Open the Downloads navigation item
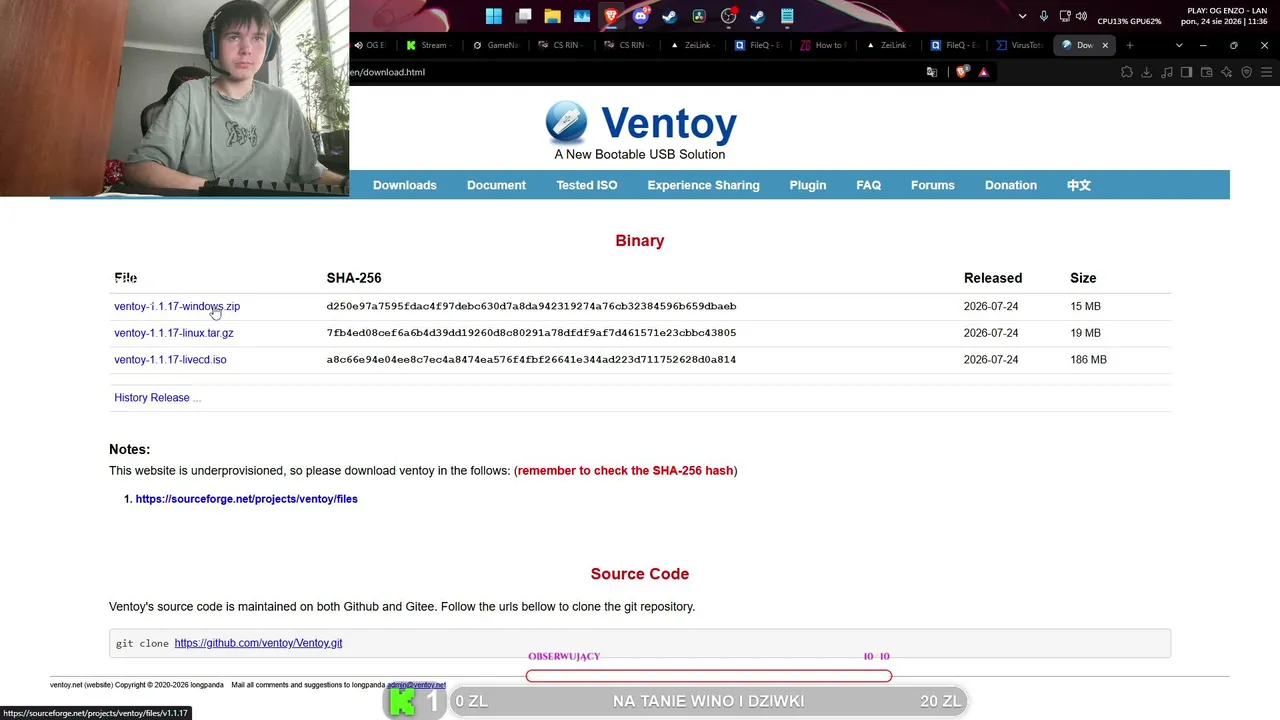Screen dimensions: 1280x720 pyautogui.click(x=405, y=185)
